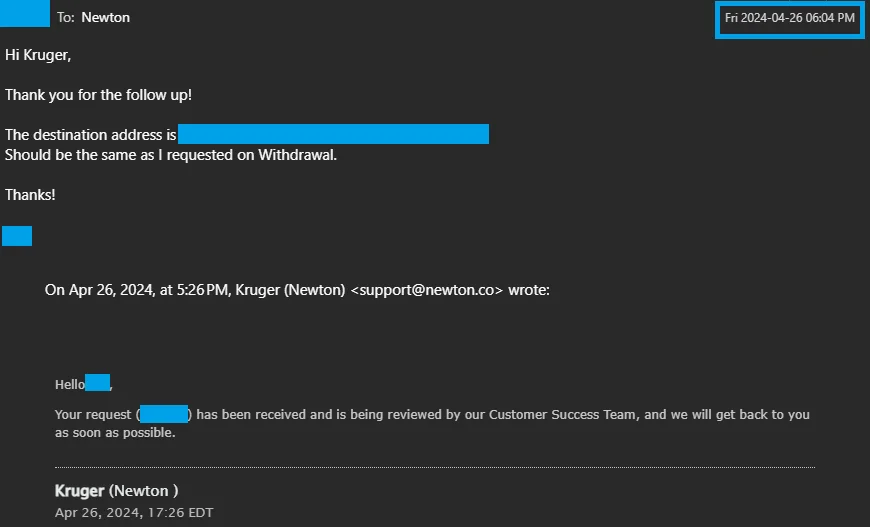Click the redacted signature below Thanks

point(17,236)
